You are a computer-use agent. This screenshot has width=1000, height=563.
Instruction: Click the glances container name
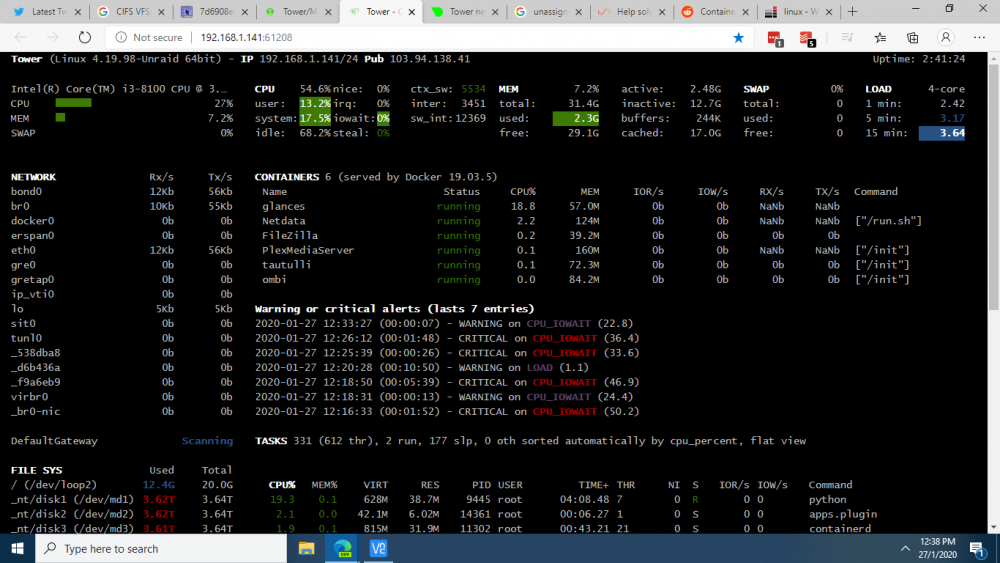(283, 206)
